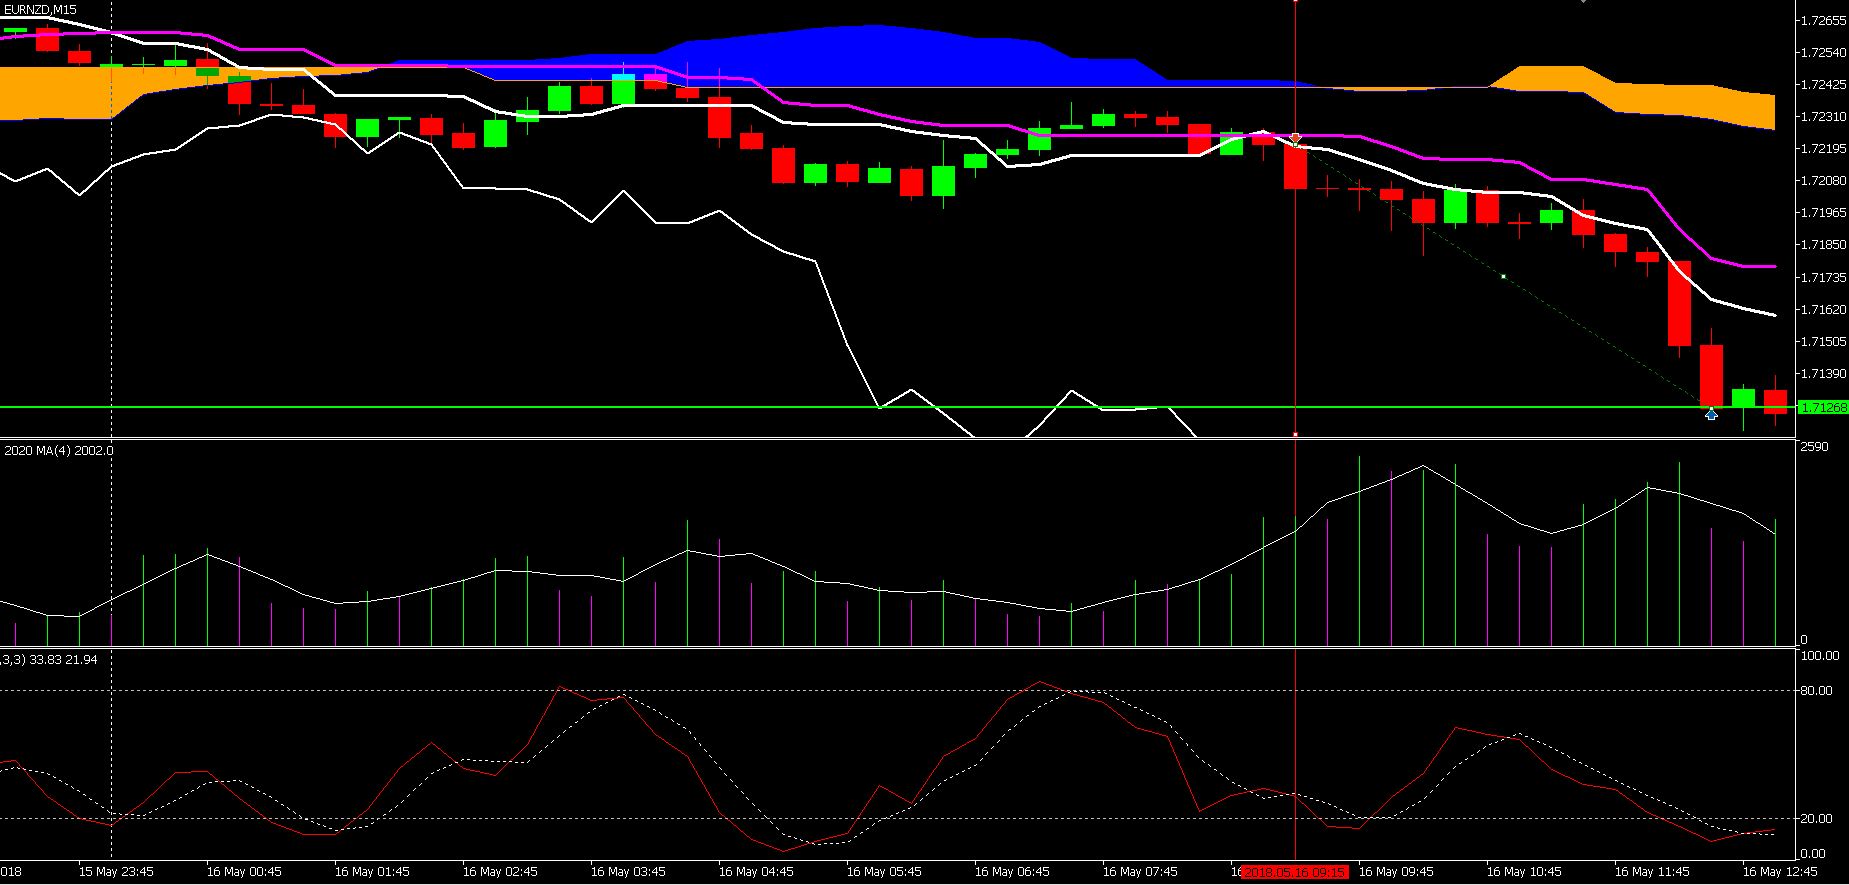Click the 1.71505 price axis label

[x=1822, y=342]
